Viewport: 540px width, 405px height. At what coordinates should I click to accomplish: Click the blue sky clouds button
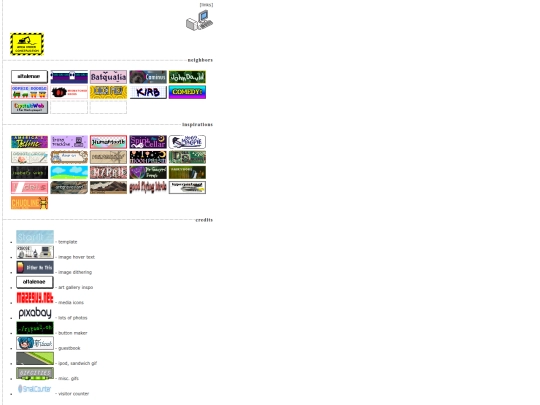point(69,172)
